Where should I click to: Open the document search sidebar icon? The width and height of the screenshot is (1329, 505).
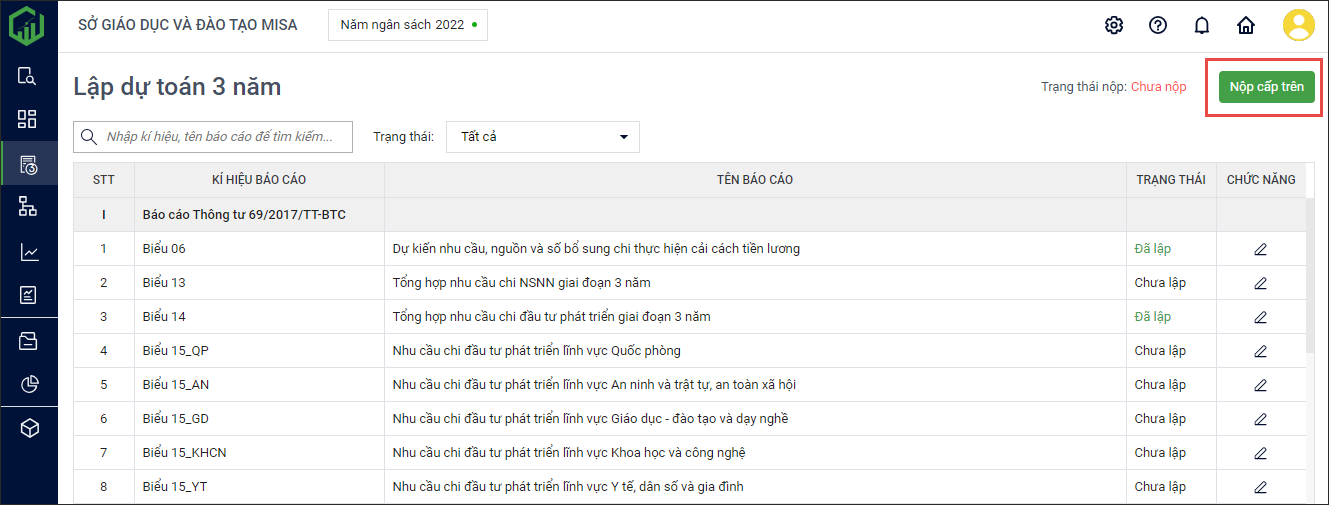pyautogui.click(x=28, y=76)
